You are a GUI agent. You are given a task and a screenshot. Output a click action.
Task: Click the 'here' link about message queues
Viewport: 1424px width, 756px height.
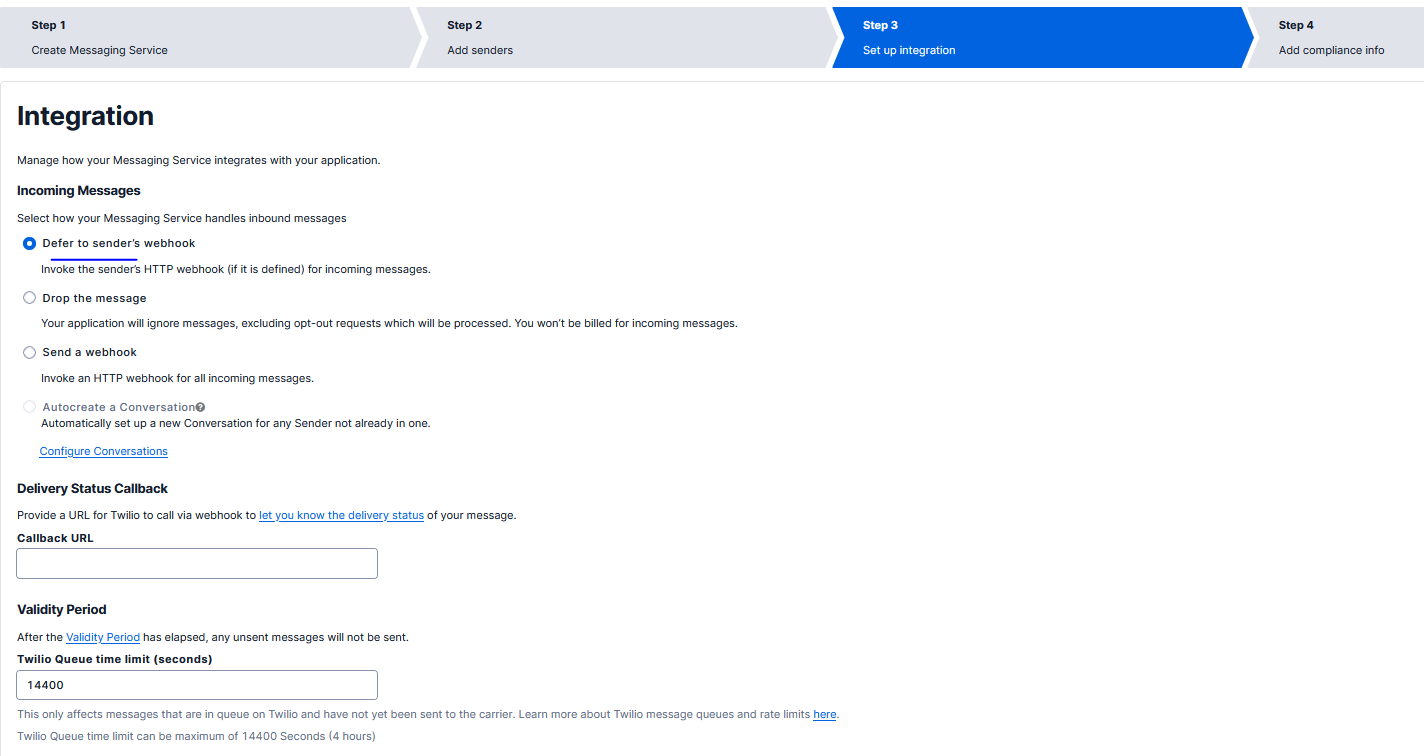(x=824, y=714)
